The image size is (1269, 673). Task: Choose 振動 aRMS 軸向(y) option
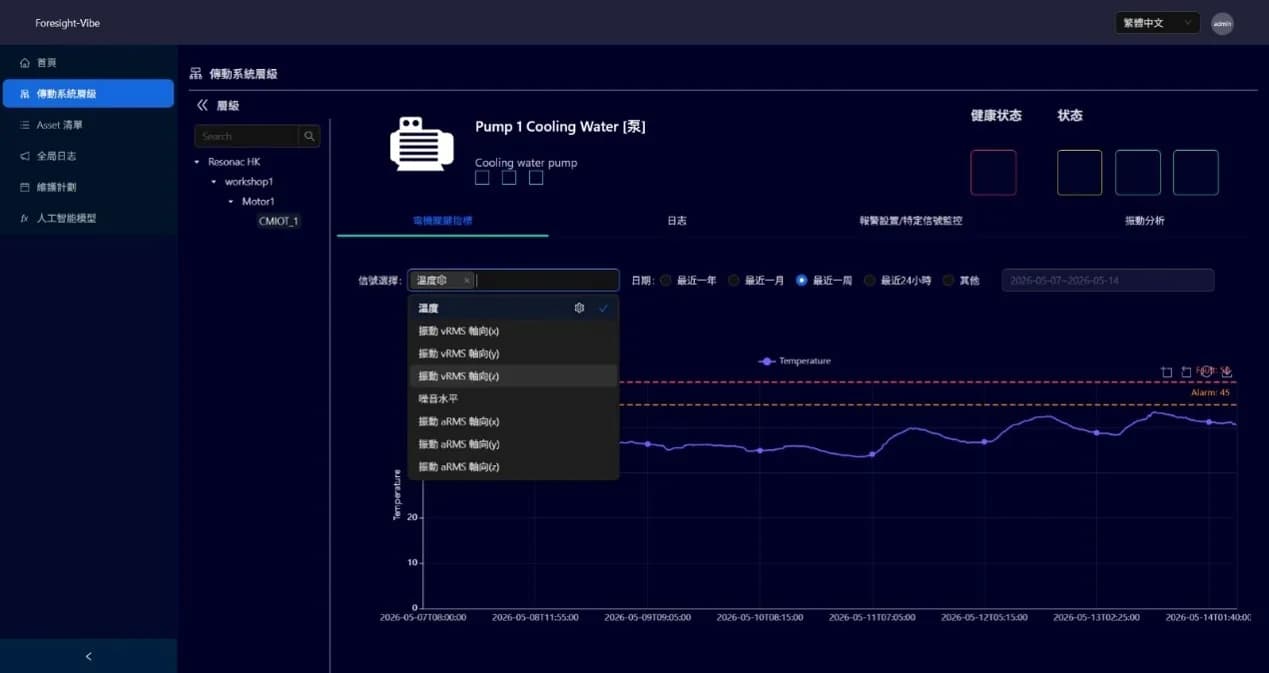tap(513, 444)
